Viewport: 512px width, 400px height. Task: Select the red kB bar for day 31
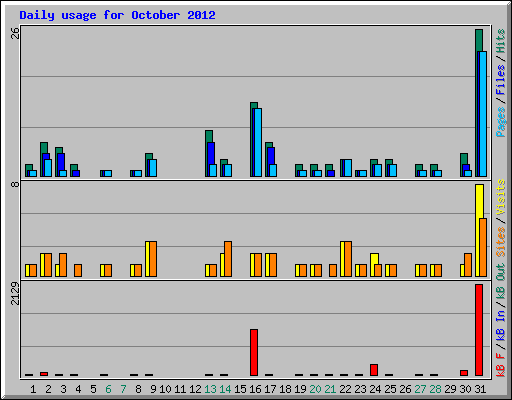479,330
